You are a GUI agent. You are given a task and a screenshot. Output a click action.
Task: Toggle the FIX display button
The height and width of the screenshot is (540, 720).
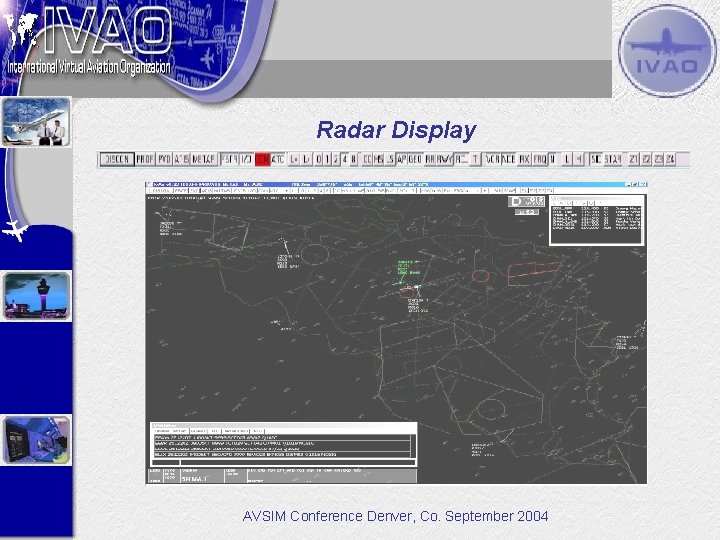click(x=524, y=159)
